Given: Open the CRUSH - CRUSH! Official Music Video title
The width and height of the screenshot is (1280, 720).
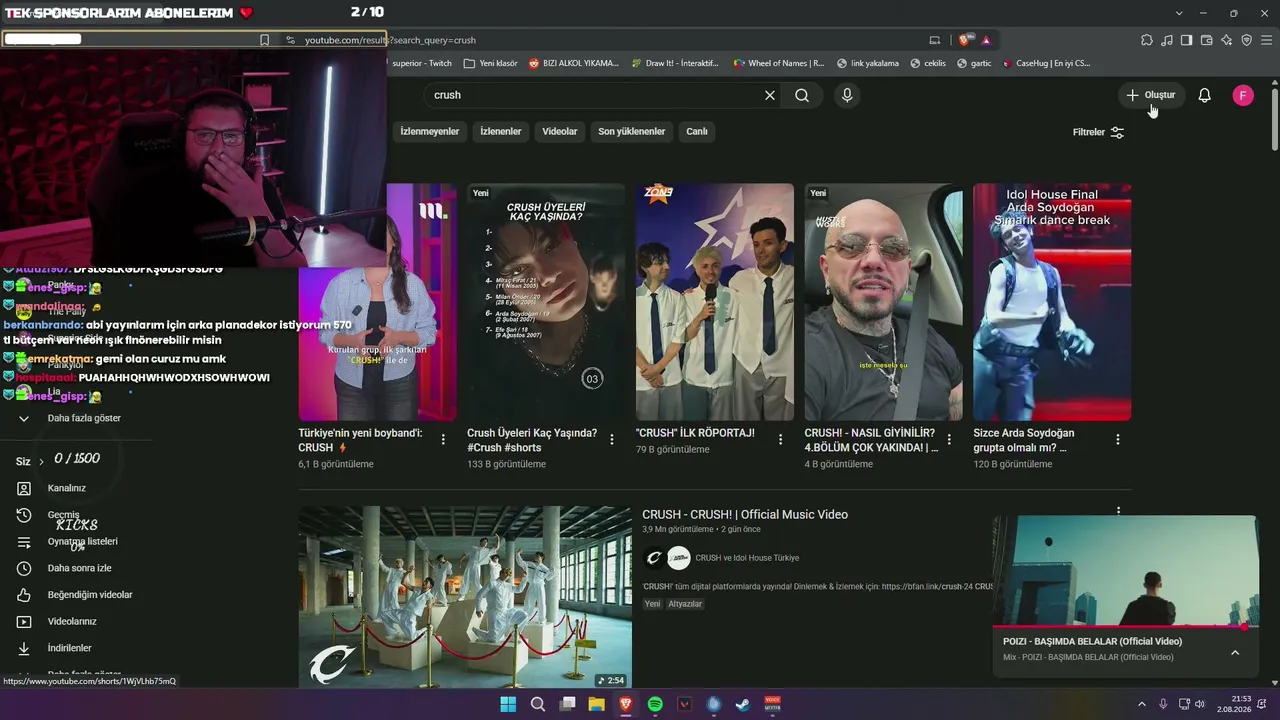Looking at the screenshot, I should tap(745, 515).
